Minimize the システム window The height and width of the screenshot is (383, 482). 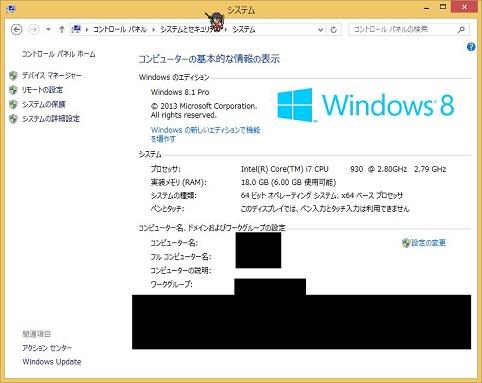[427, 8]
